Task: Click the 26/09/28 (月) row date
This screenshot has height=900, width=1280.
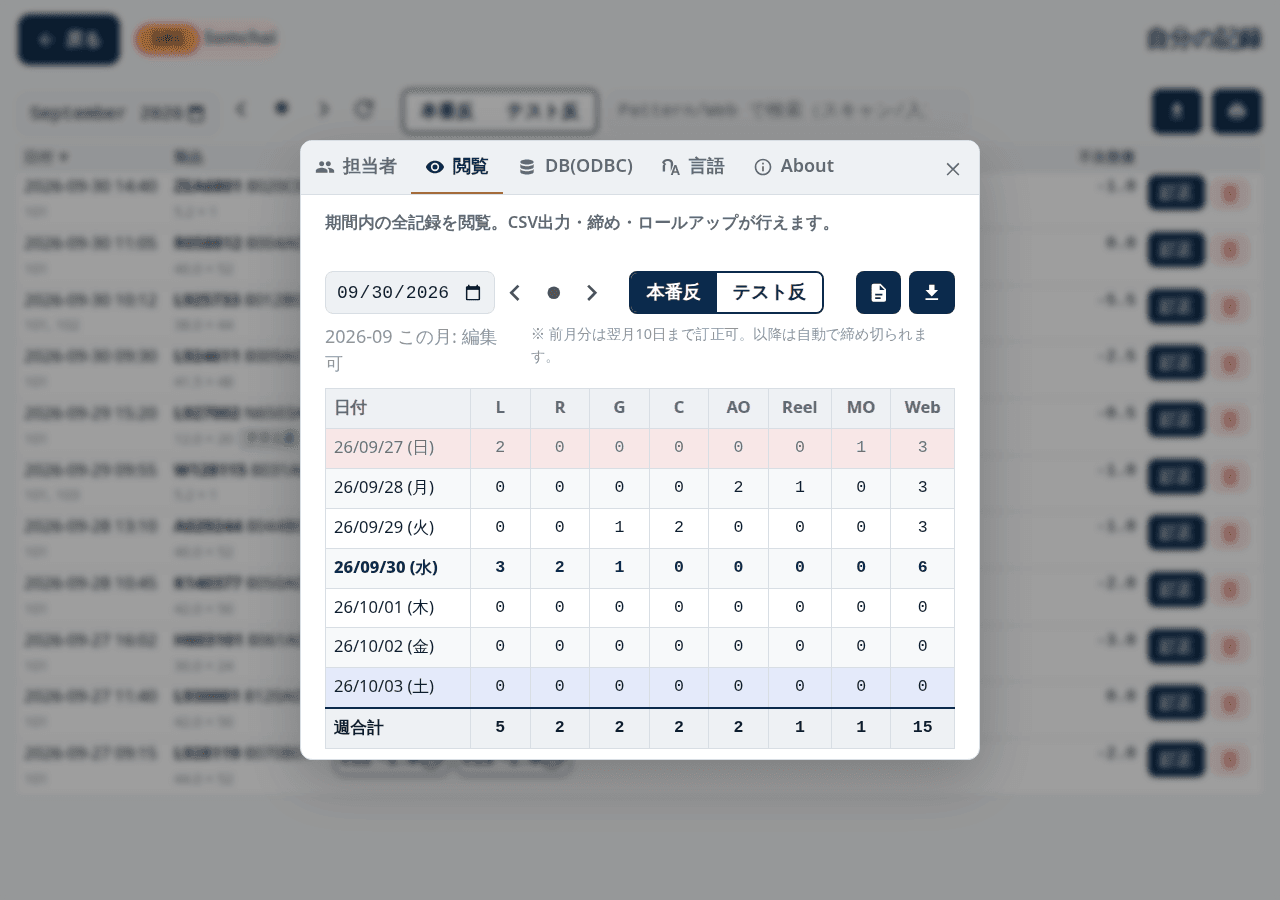Action: (x=384, y=488)
